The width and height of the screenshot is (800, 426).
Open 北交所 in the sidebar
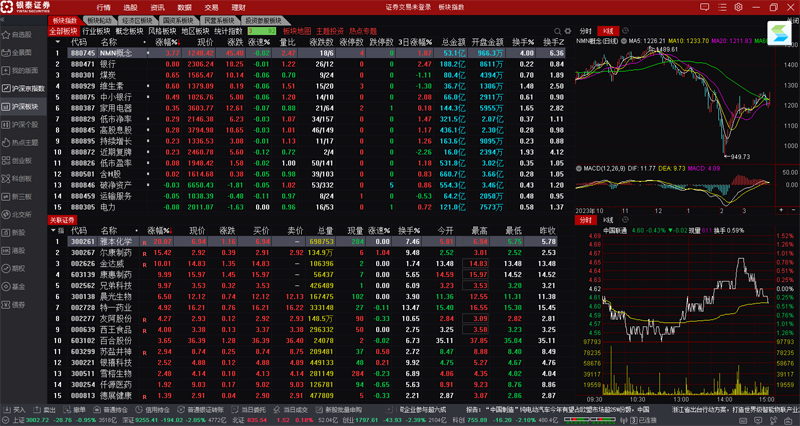coord(17,214)
